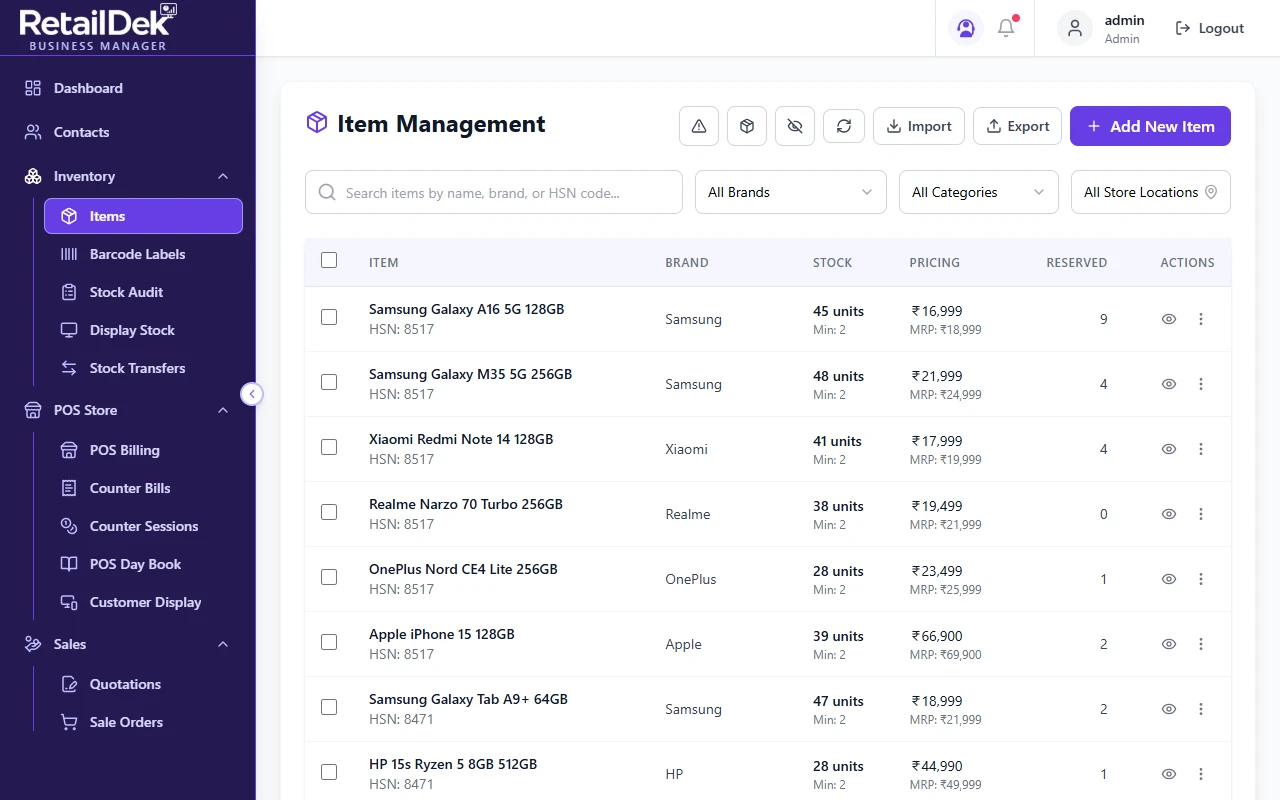Screen dimensions: 1280x800
Task: Check the OnePlus Nord CE4 Lite row
Action: tap(329, 577)
